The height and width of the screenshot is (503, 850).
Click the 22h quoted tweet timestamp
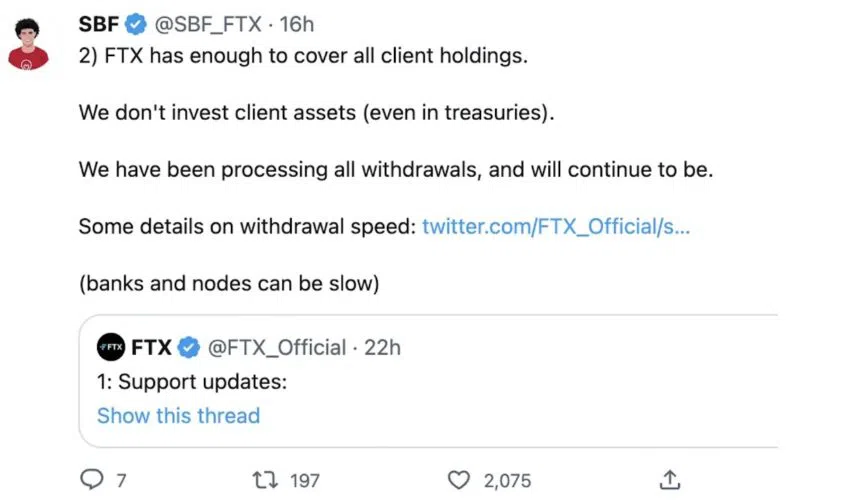pos(381,347)
